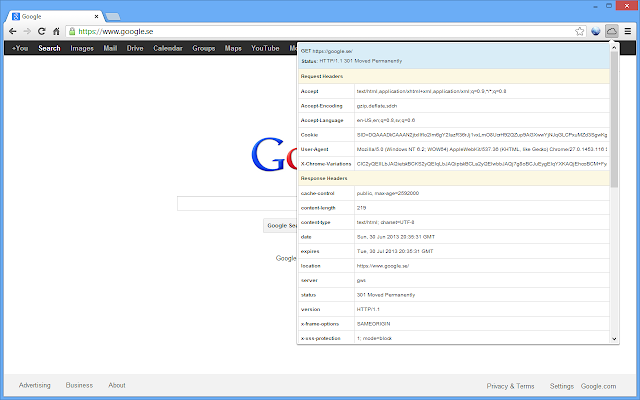Open Images in the Google bar

click(82, 48)
